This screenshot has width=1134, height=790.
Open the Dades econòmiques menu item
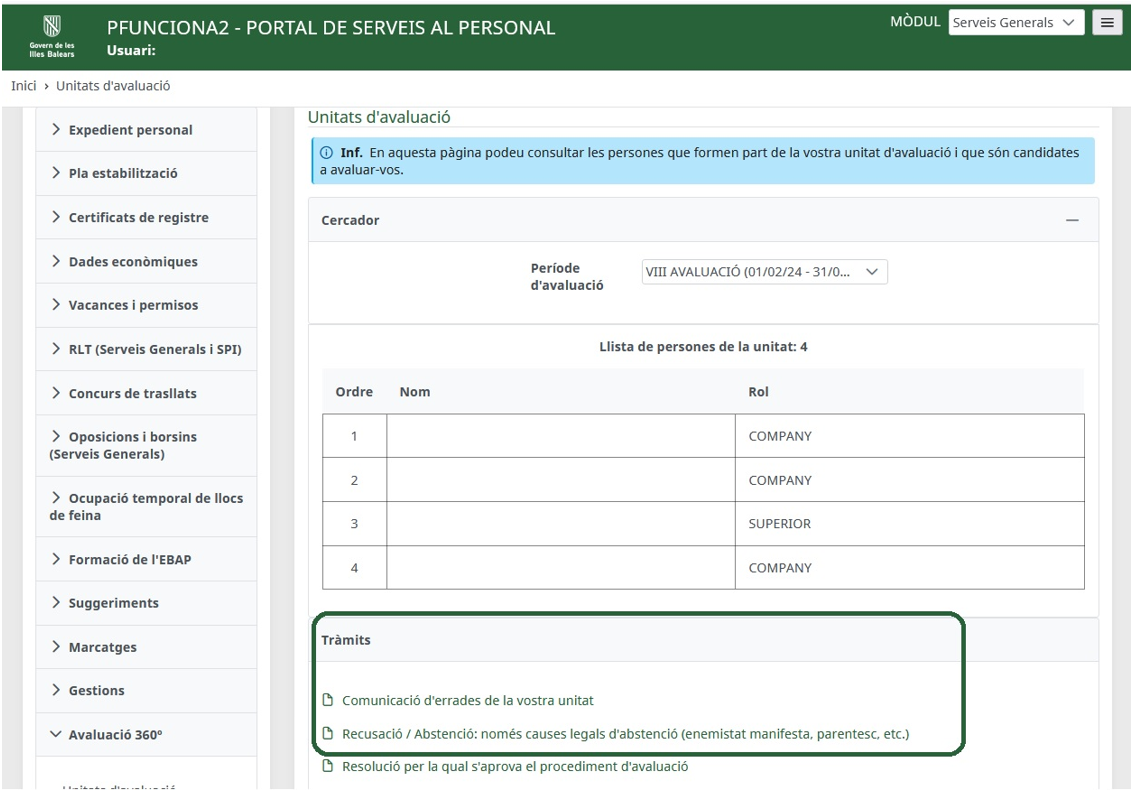(132, 262)
